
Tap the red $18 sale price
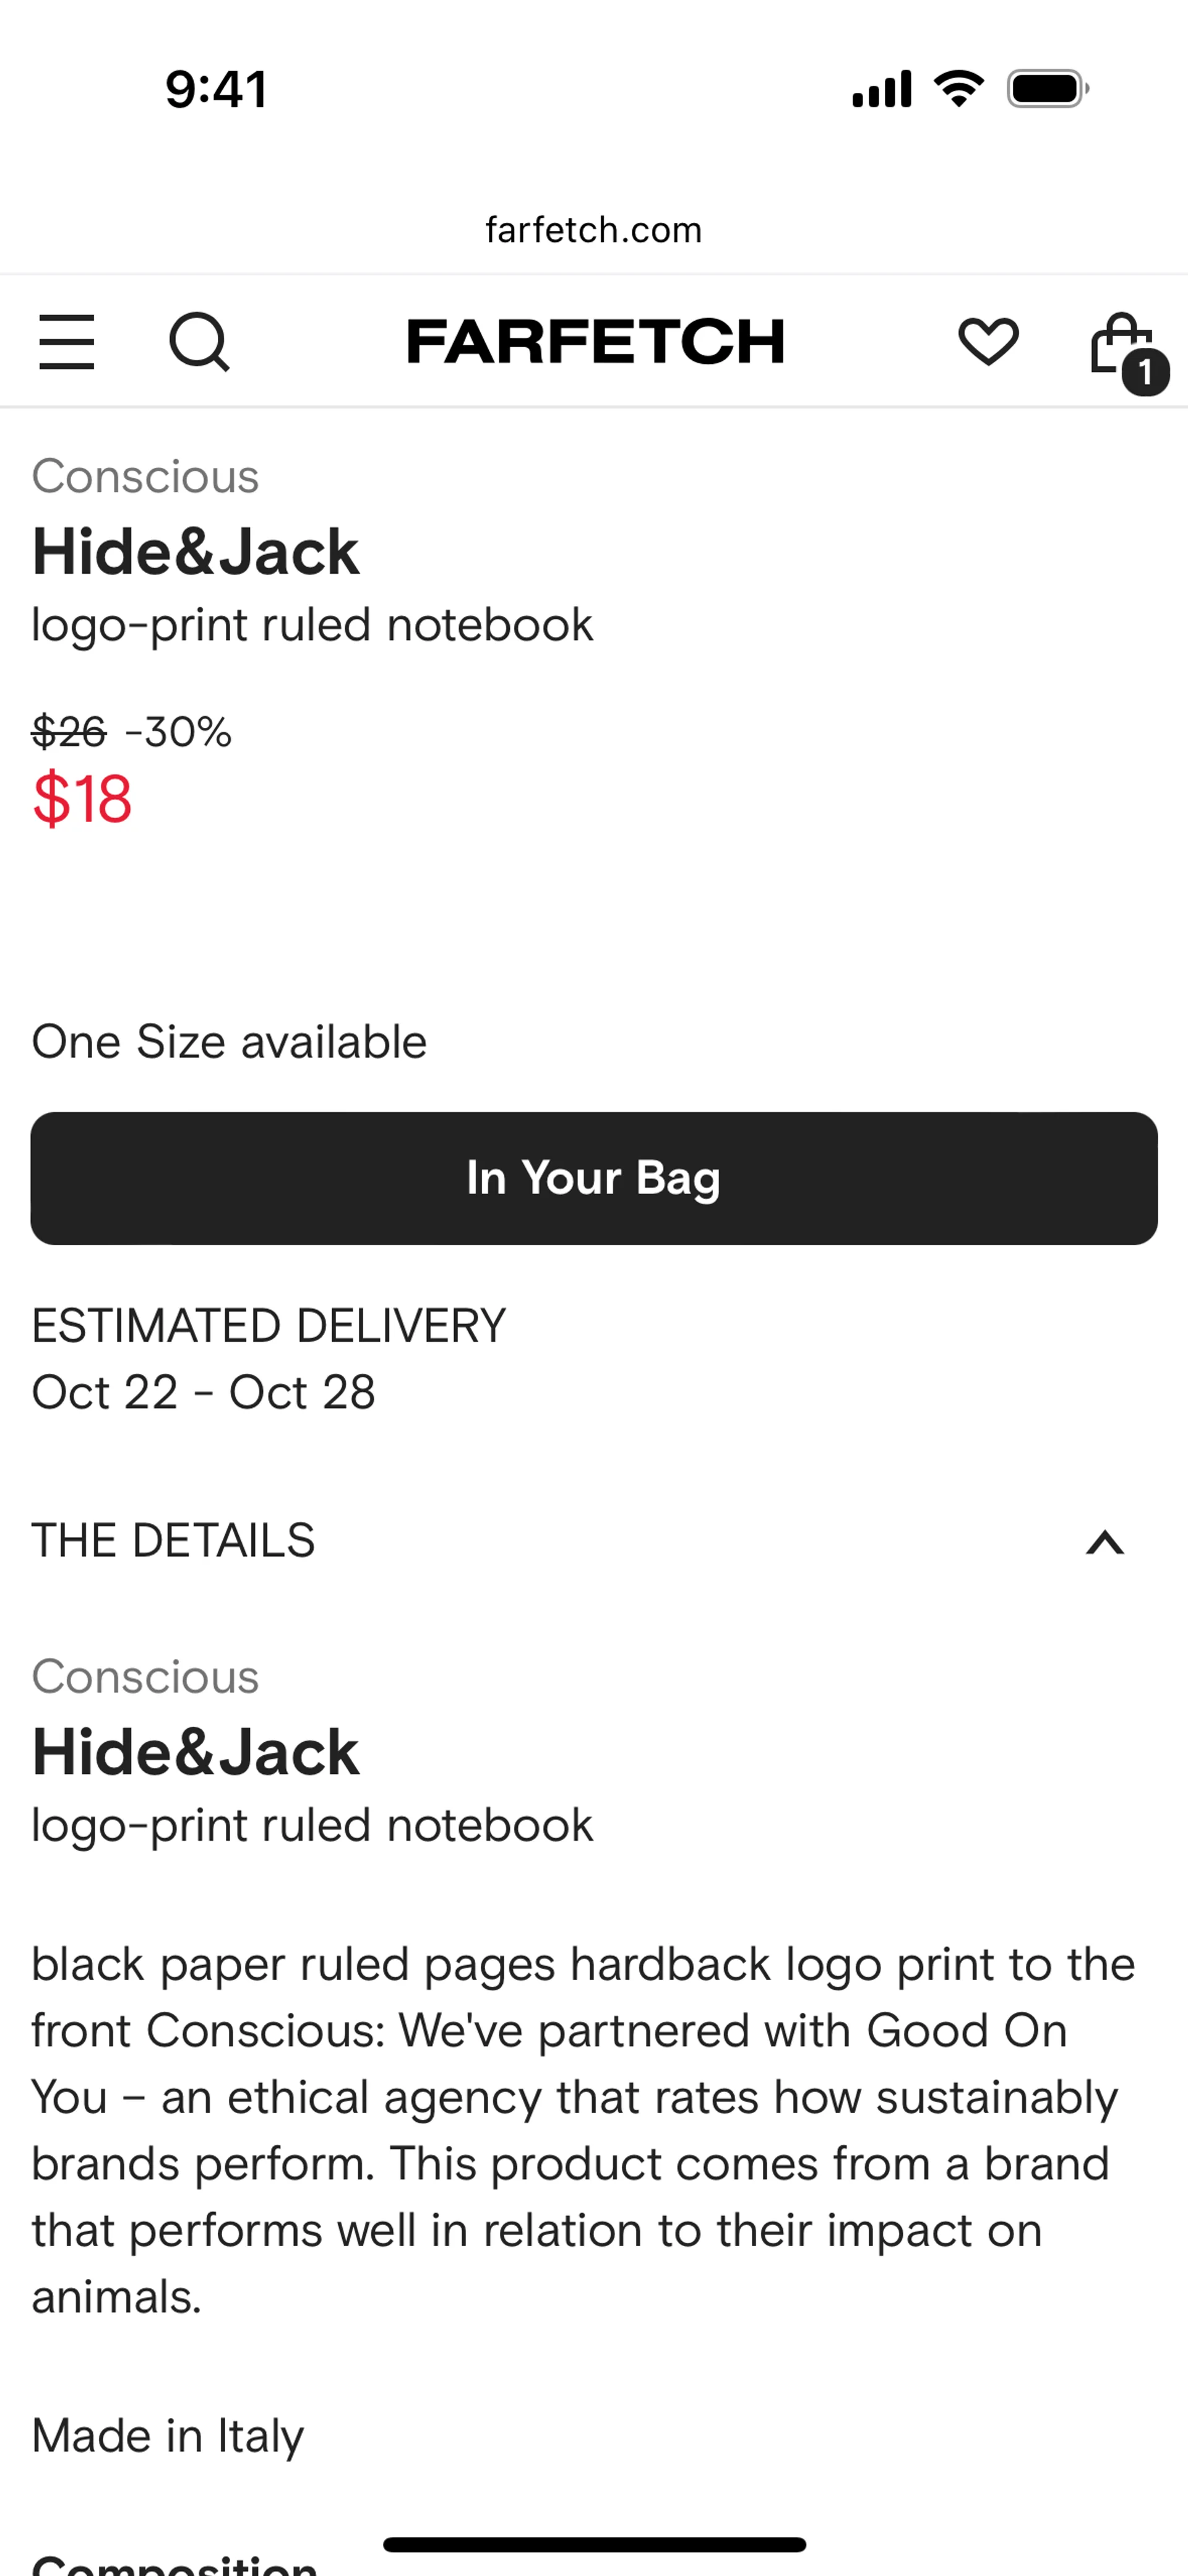point(82,799)
